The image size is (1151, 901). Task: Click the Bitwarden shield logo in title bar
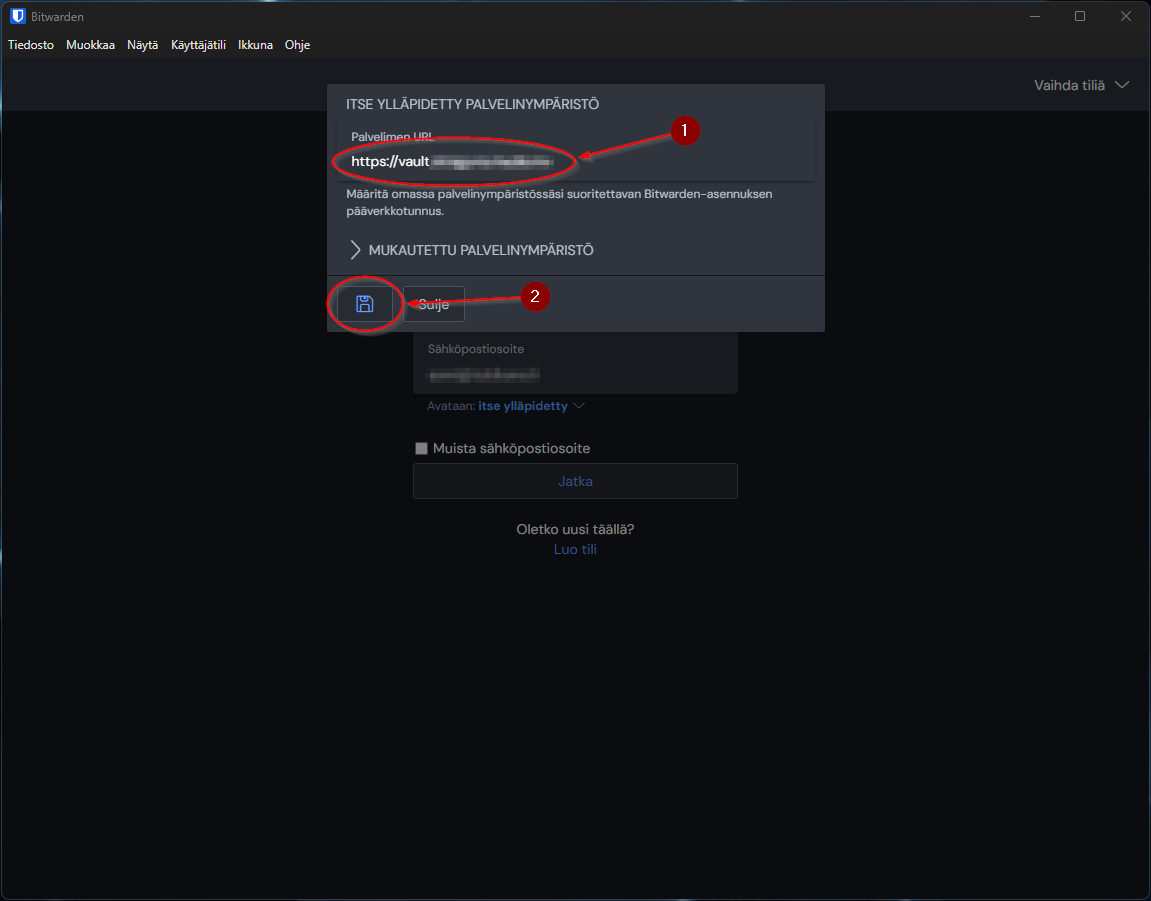click(18, 16)
